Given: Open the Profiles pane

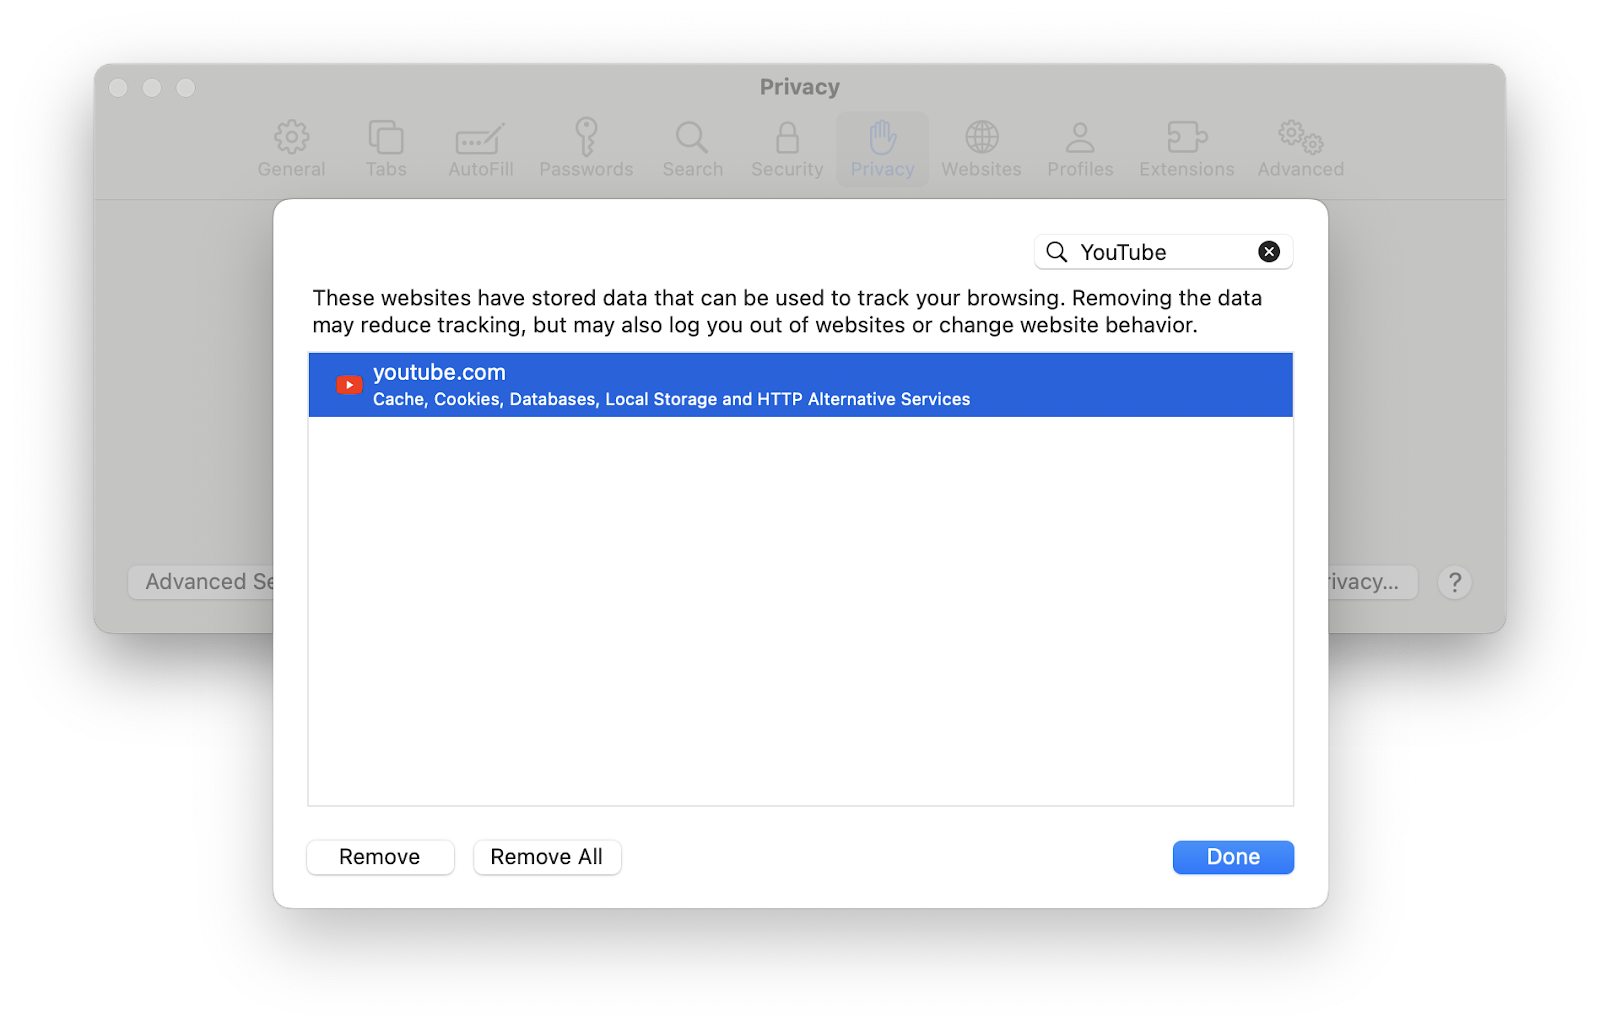Looking at the screenshot, I should click(x=1080, y=148).
